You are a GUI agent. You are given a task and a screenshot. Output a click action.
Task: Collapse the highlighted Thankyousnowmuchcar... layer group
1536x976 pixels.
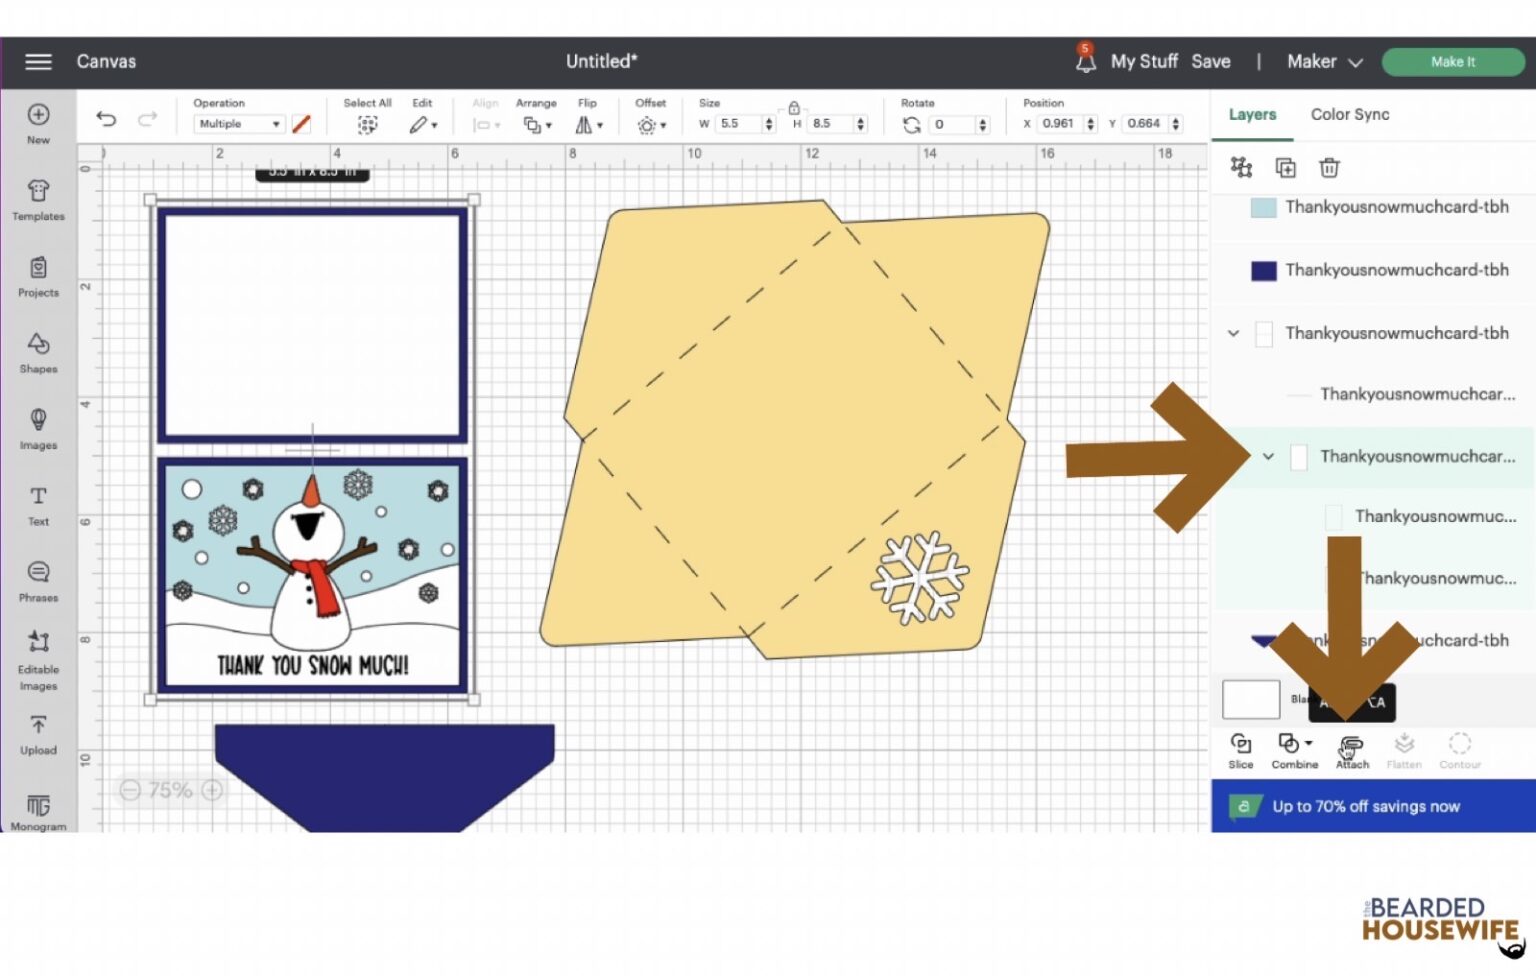click(x=1268, y=457)
